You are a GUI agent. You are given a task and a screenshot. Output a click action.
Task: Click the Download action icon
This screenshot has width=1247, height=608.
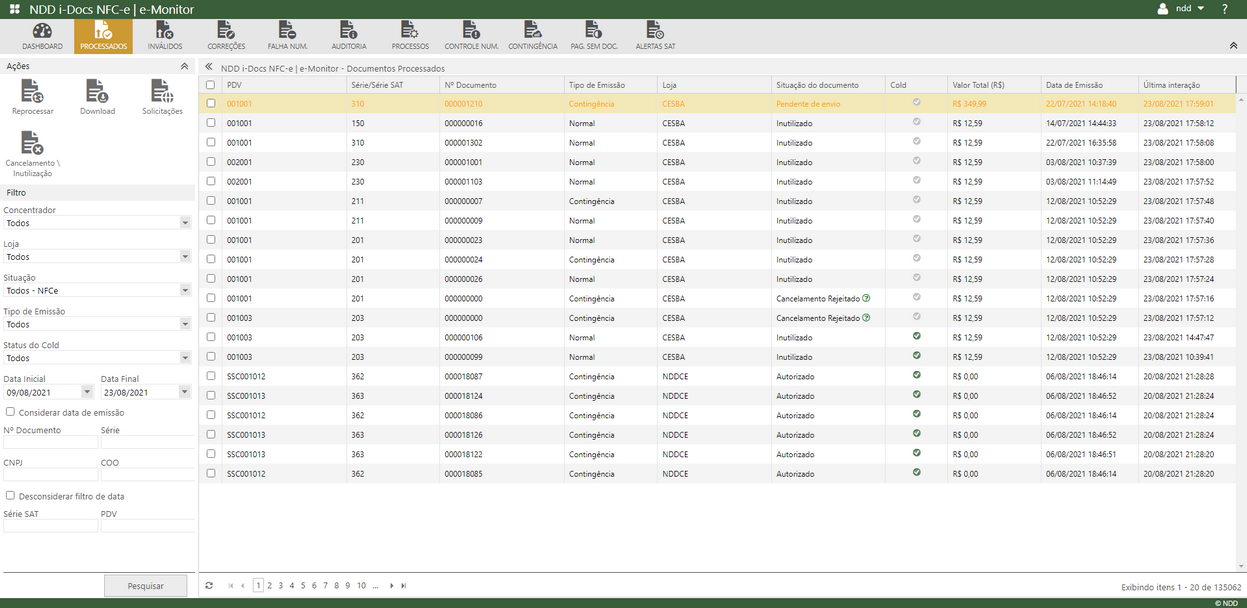[x=97, y=93]
